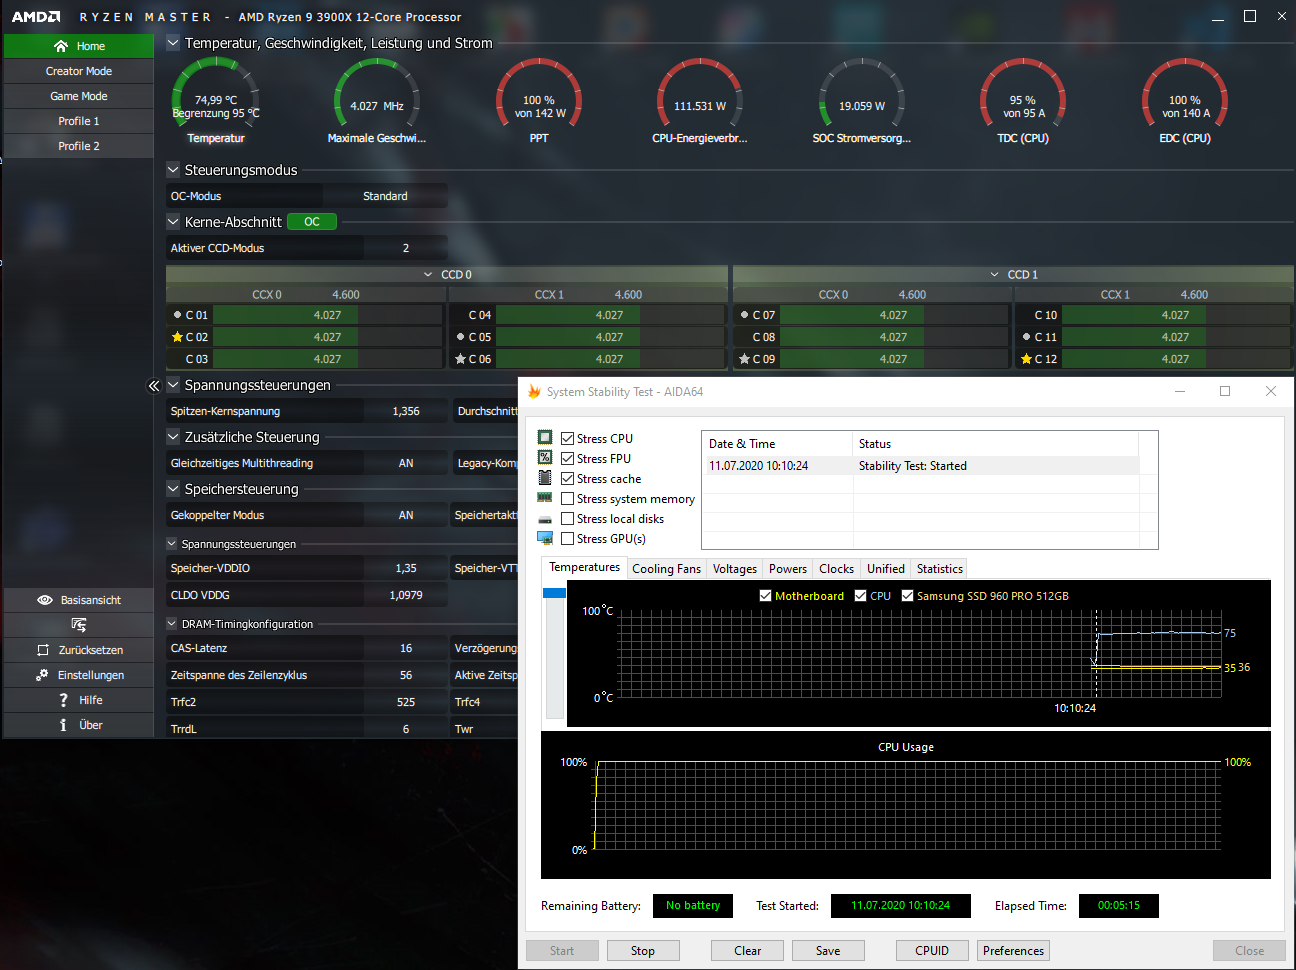
Task: Uncheck the Stress cache checkbox
Action: [568, 479]
